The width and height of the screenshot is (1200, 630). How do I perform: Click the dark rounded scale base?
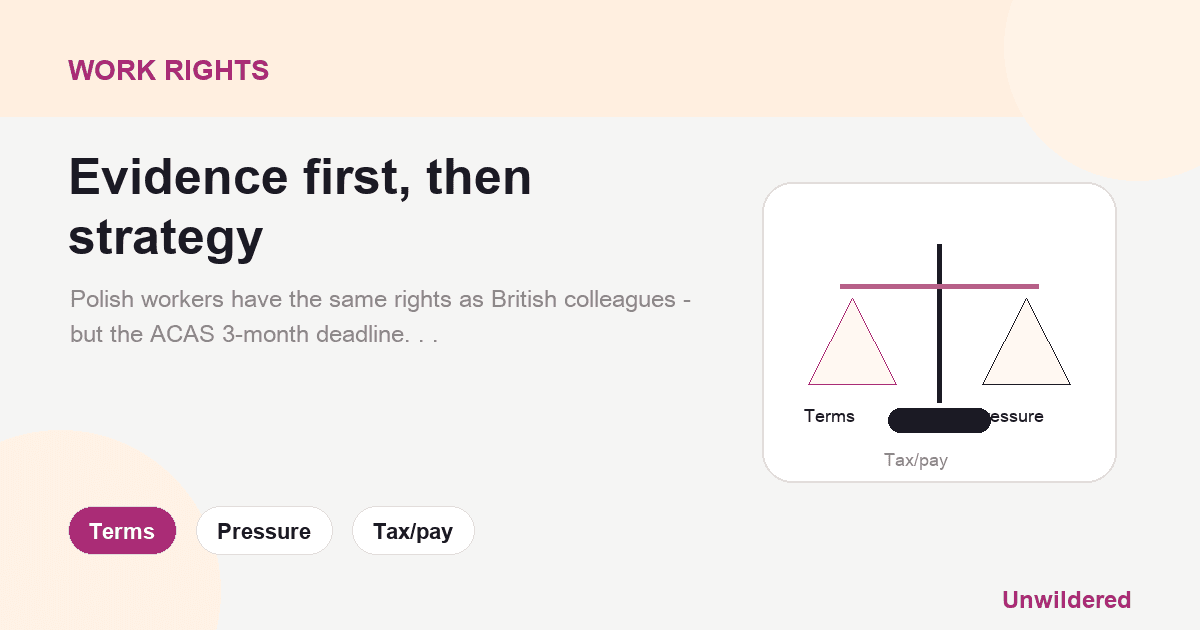pyautogui.click(x=939, y=420)
